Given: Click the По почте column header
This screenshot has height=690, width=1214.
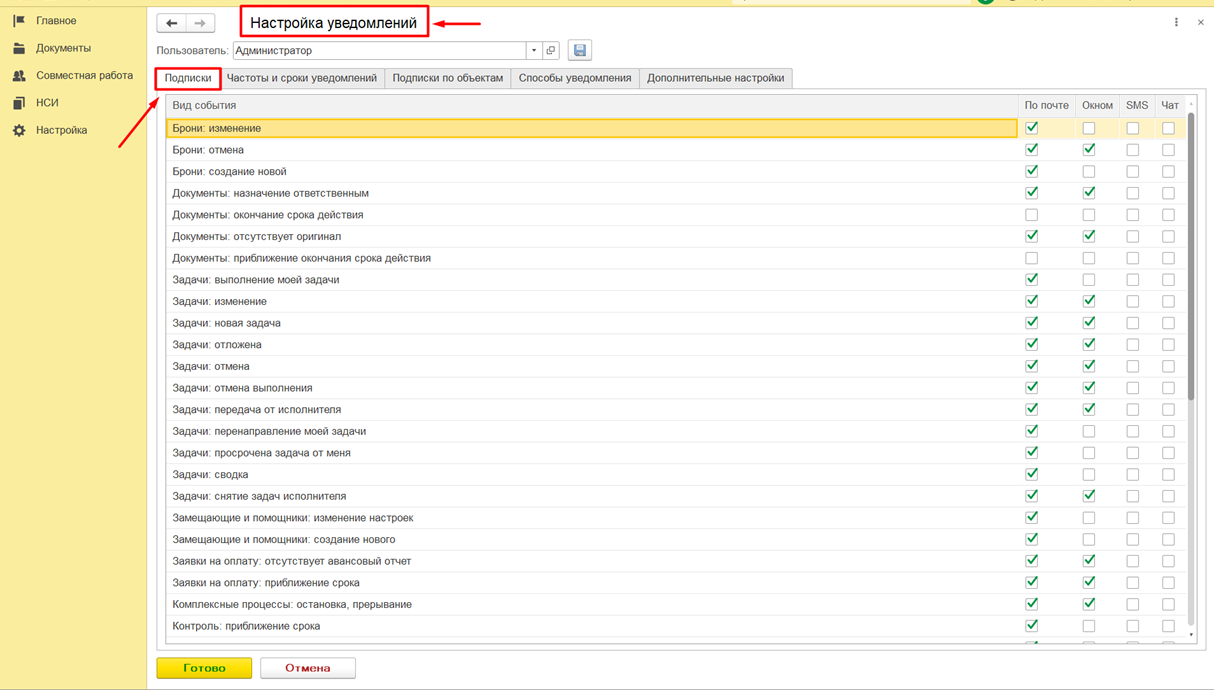Looking at the screenshot, I should [1047, 105].
